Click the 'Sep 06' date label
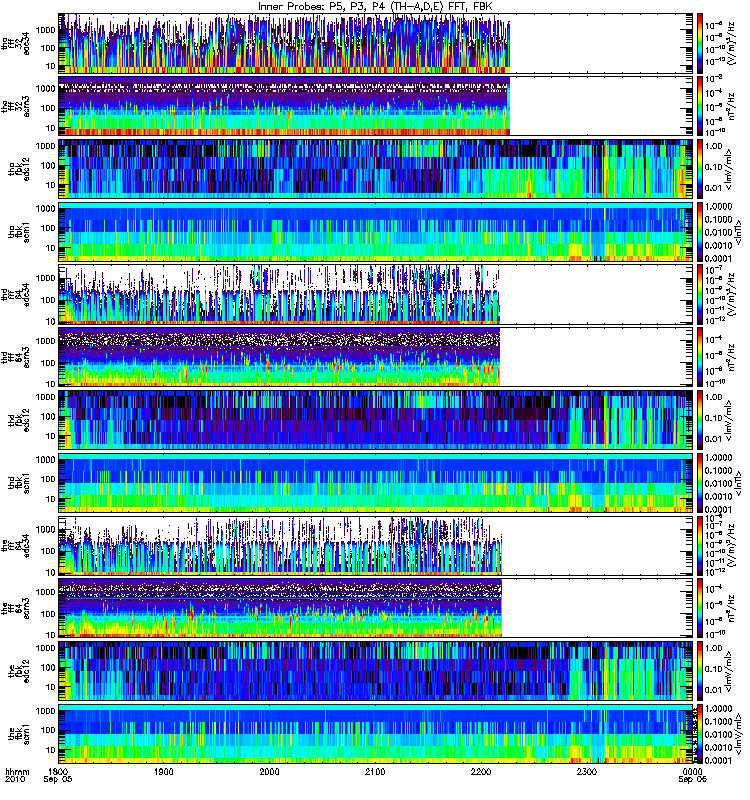 692,780
